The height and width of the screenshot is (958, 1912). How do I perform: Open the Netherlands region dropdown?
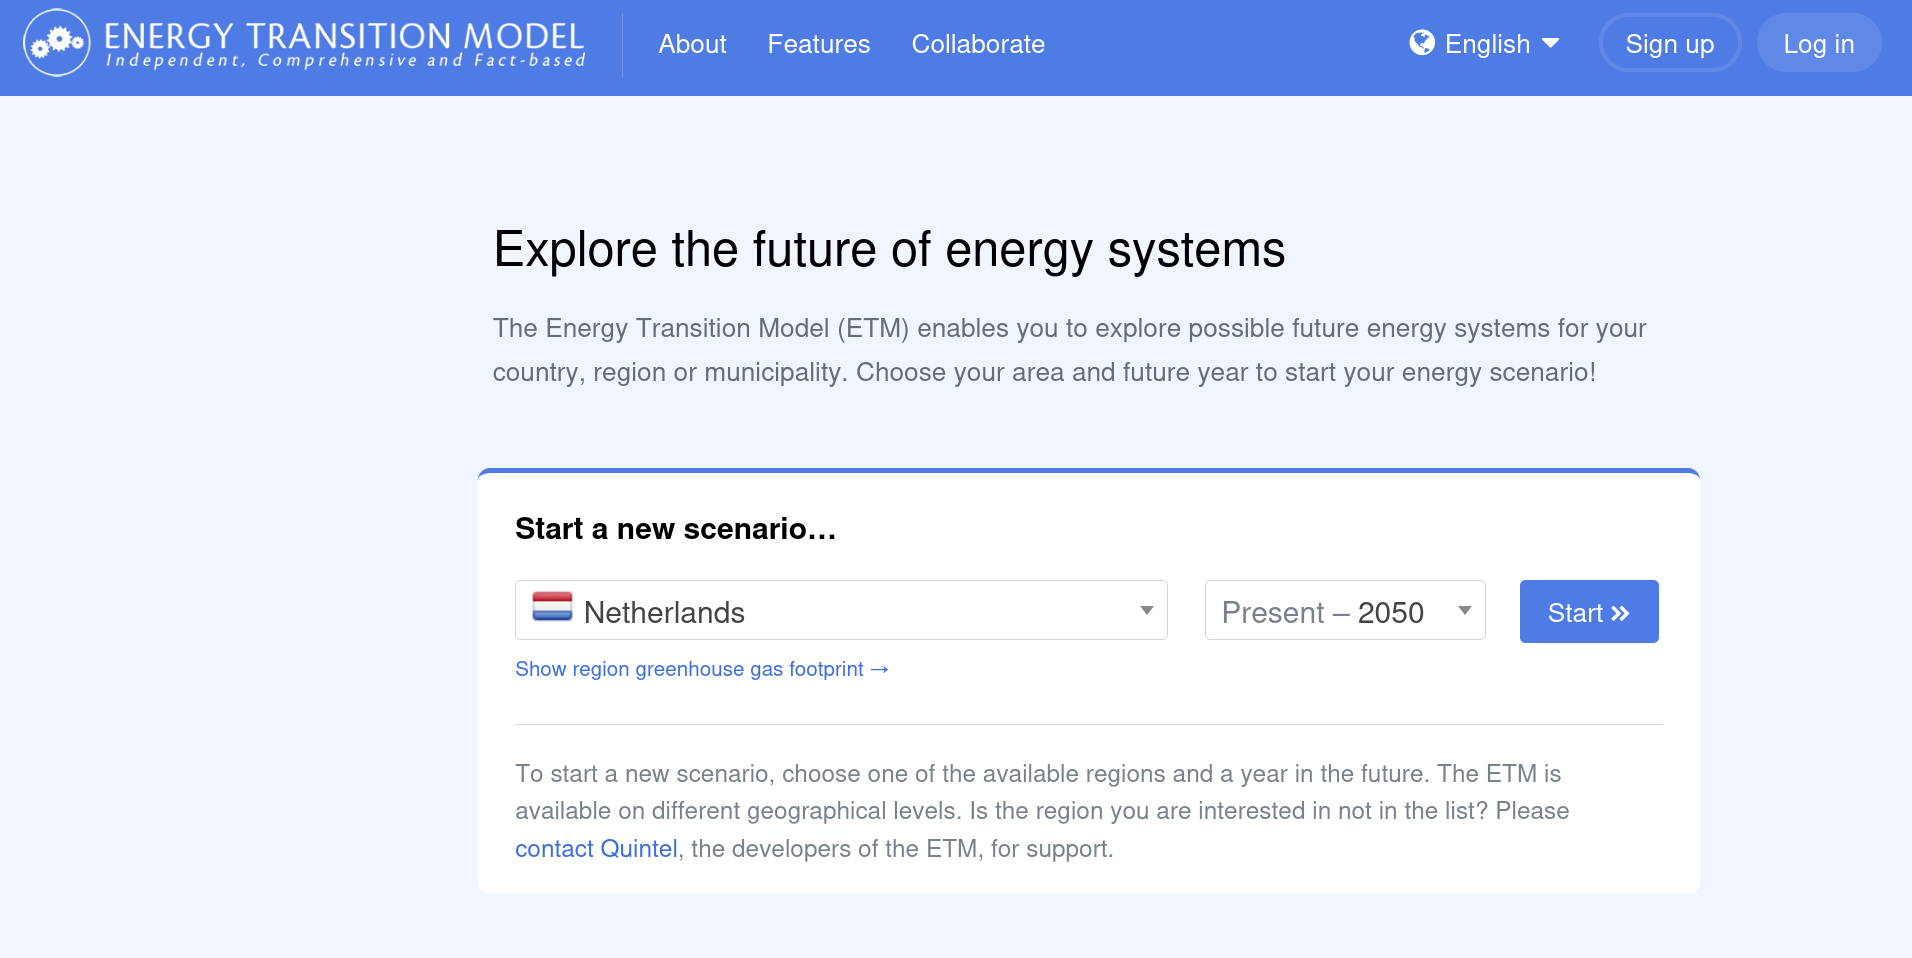coord(841,610)
